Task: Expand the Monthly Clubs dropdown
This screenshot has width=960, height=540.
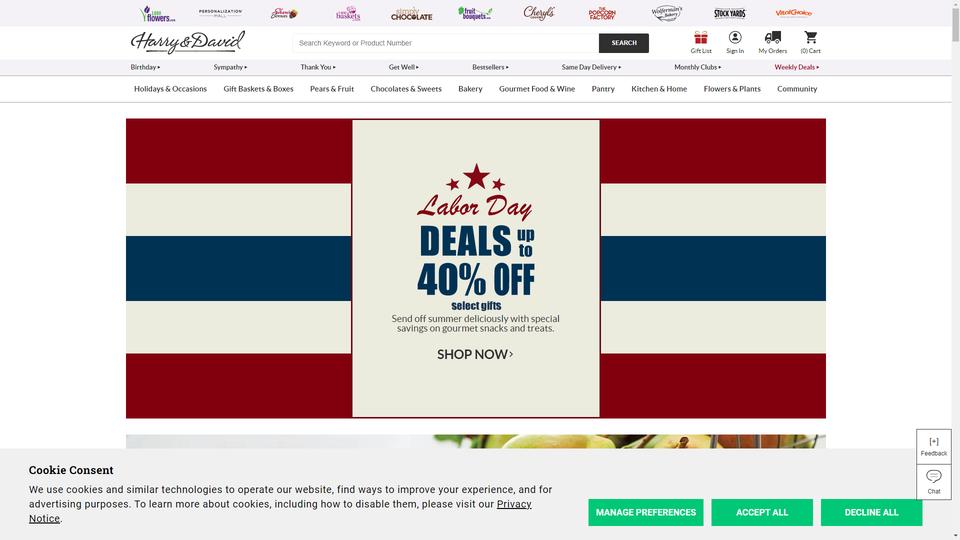Action: tap(697, 67)
